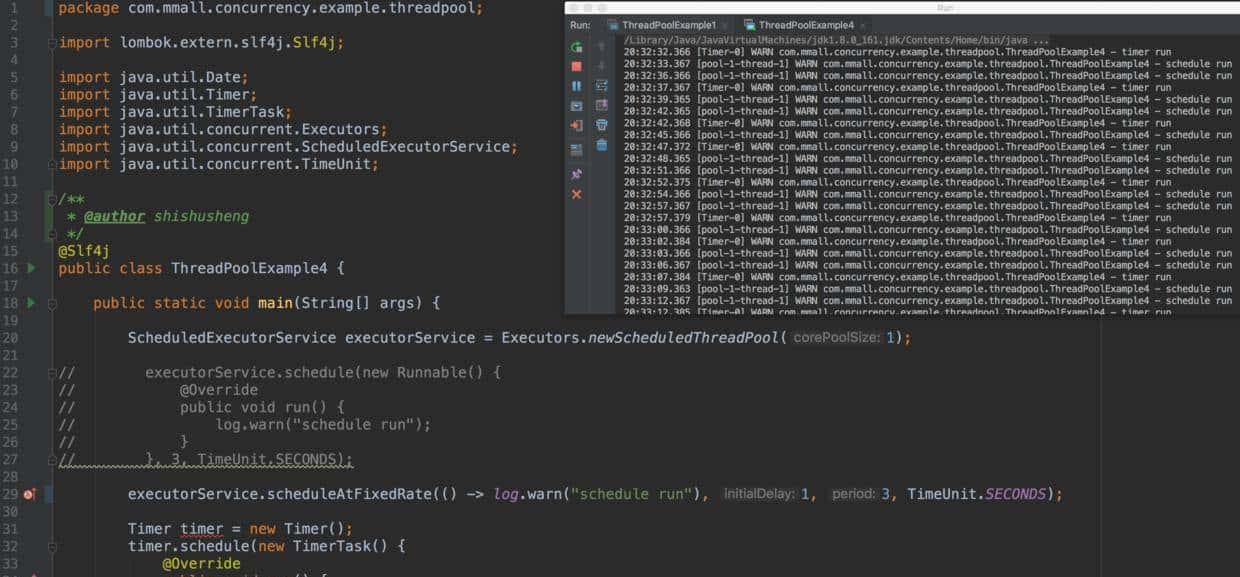Viewport: 1240px width, 577px height.
Task: Collapse the Javadoc comment fold at line 12
Action: [52, 198]
